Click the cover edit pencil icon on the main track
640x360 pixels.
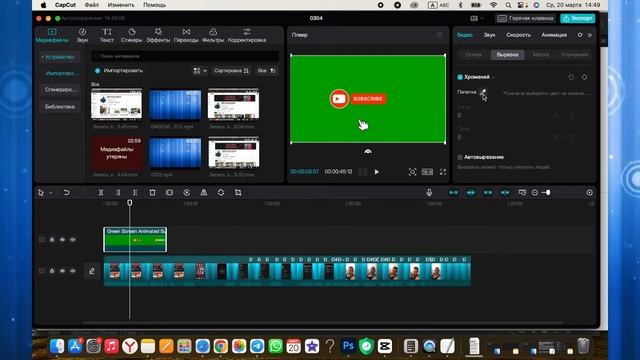[92, 271]
